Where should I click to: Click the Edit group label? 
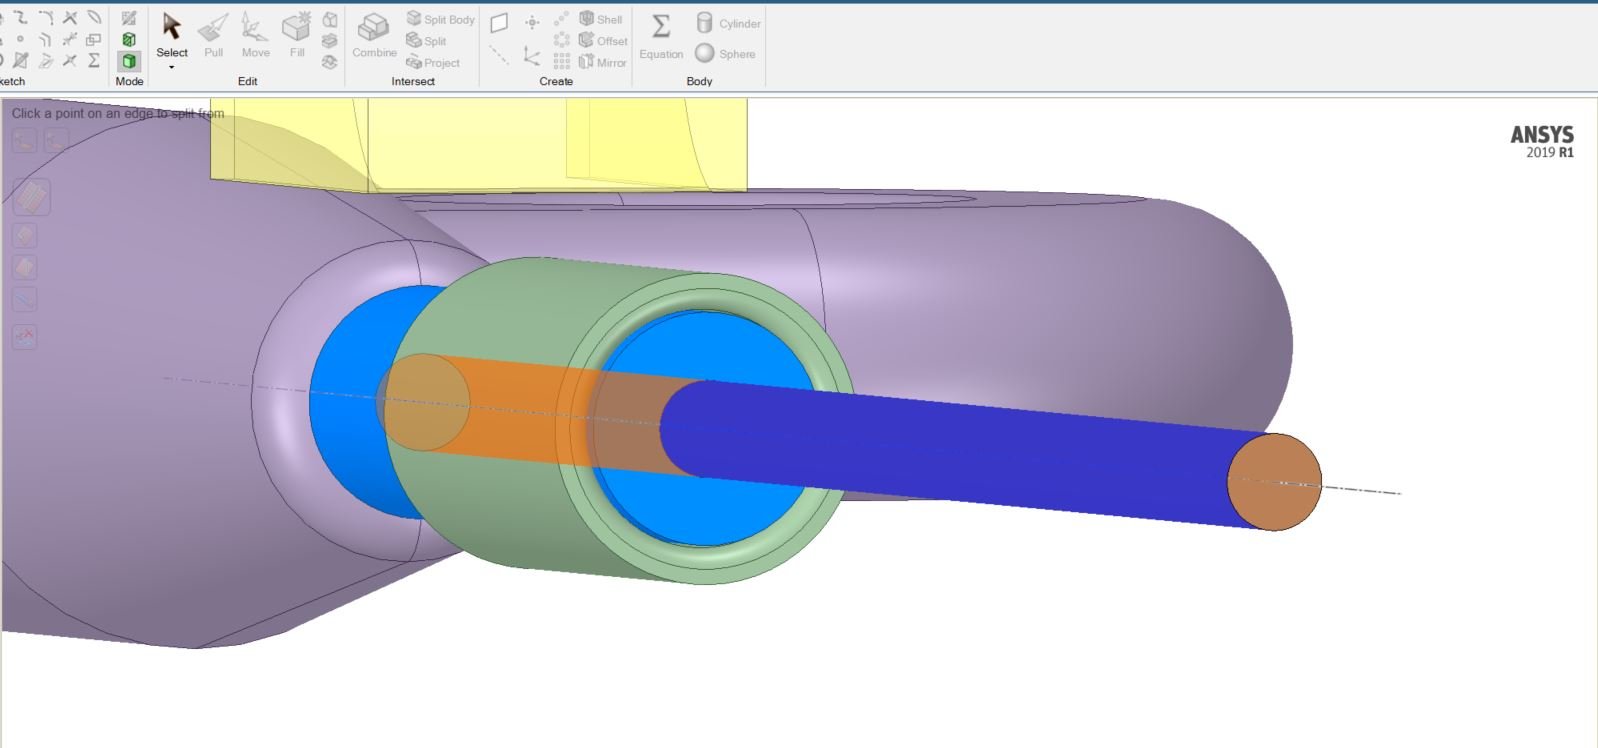(247, 81)
